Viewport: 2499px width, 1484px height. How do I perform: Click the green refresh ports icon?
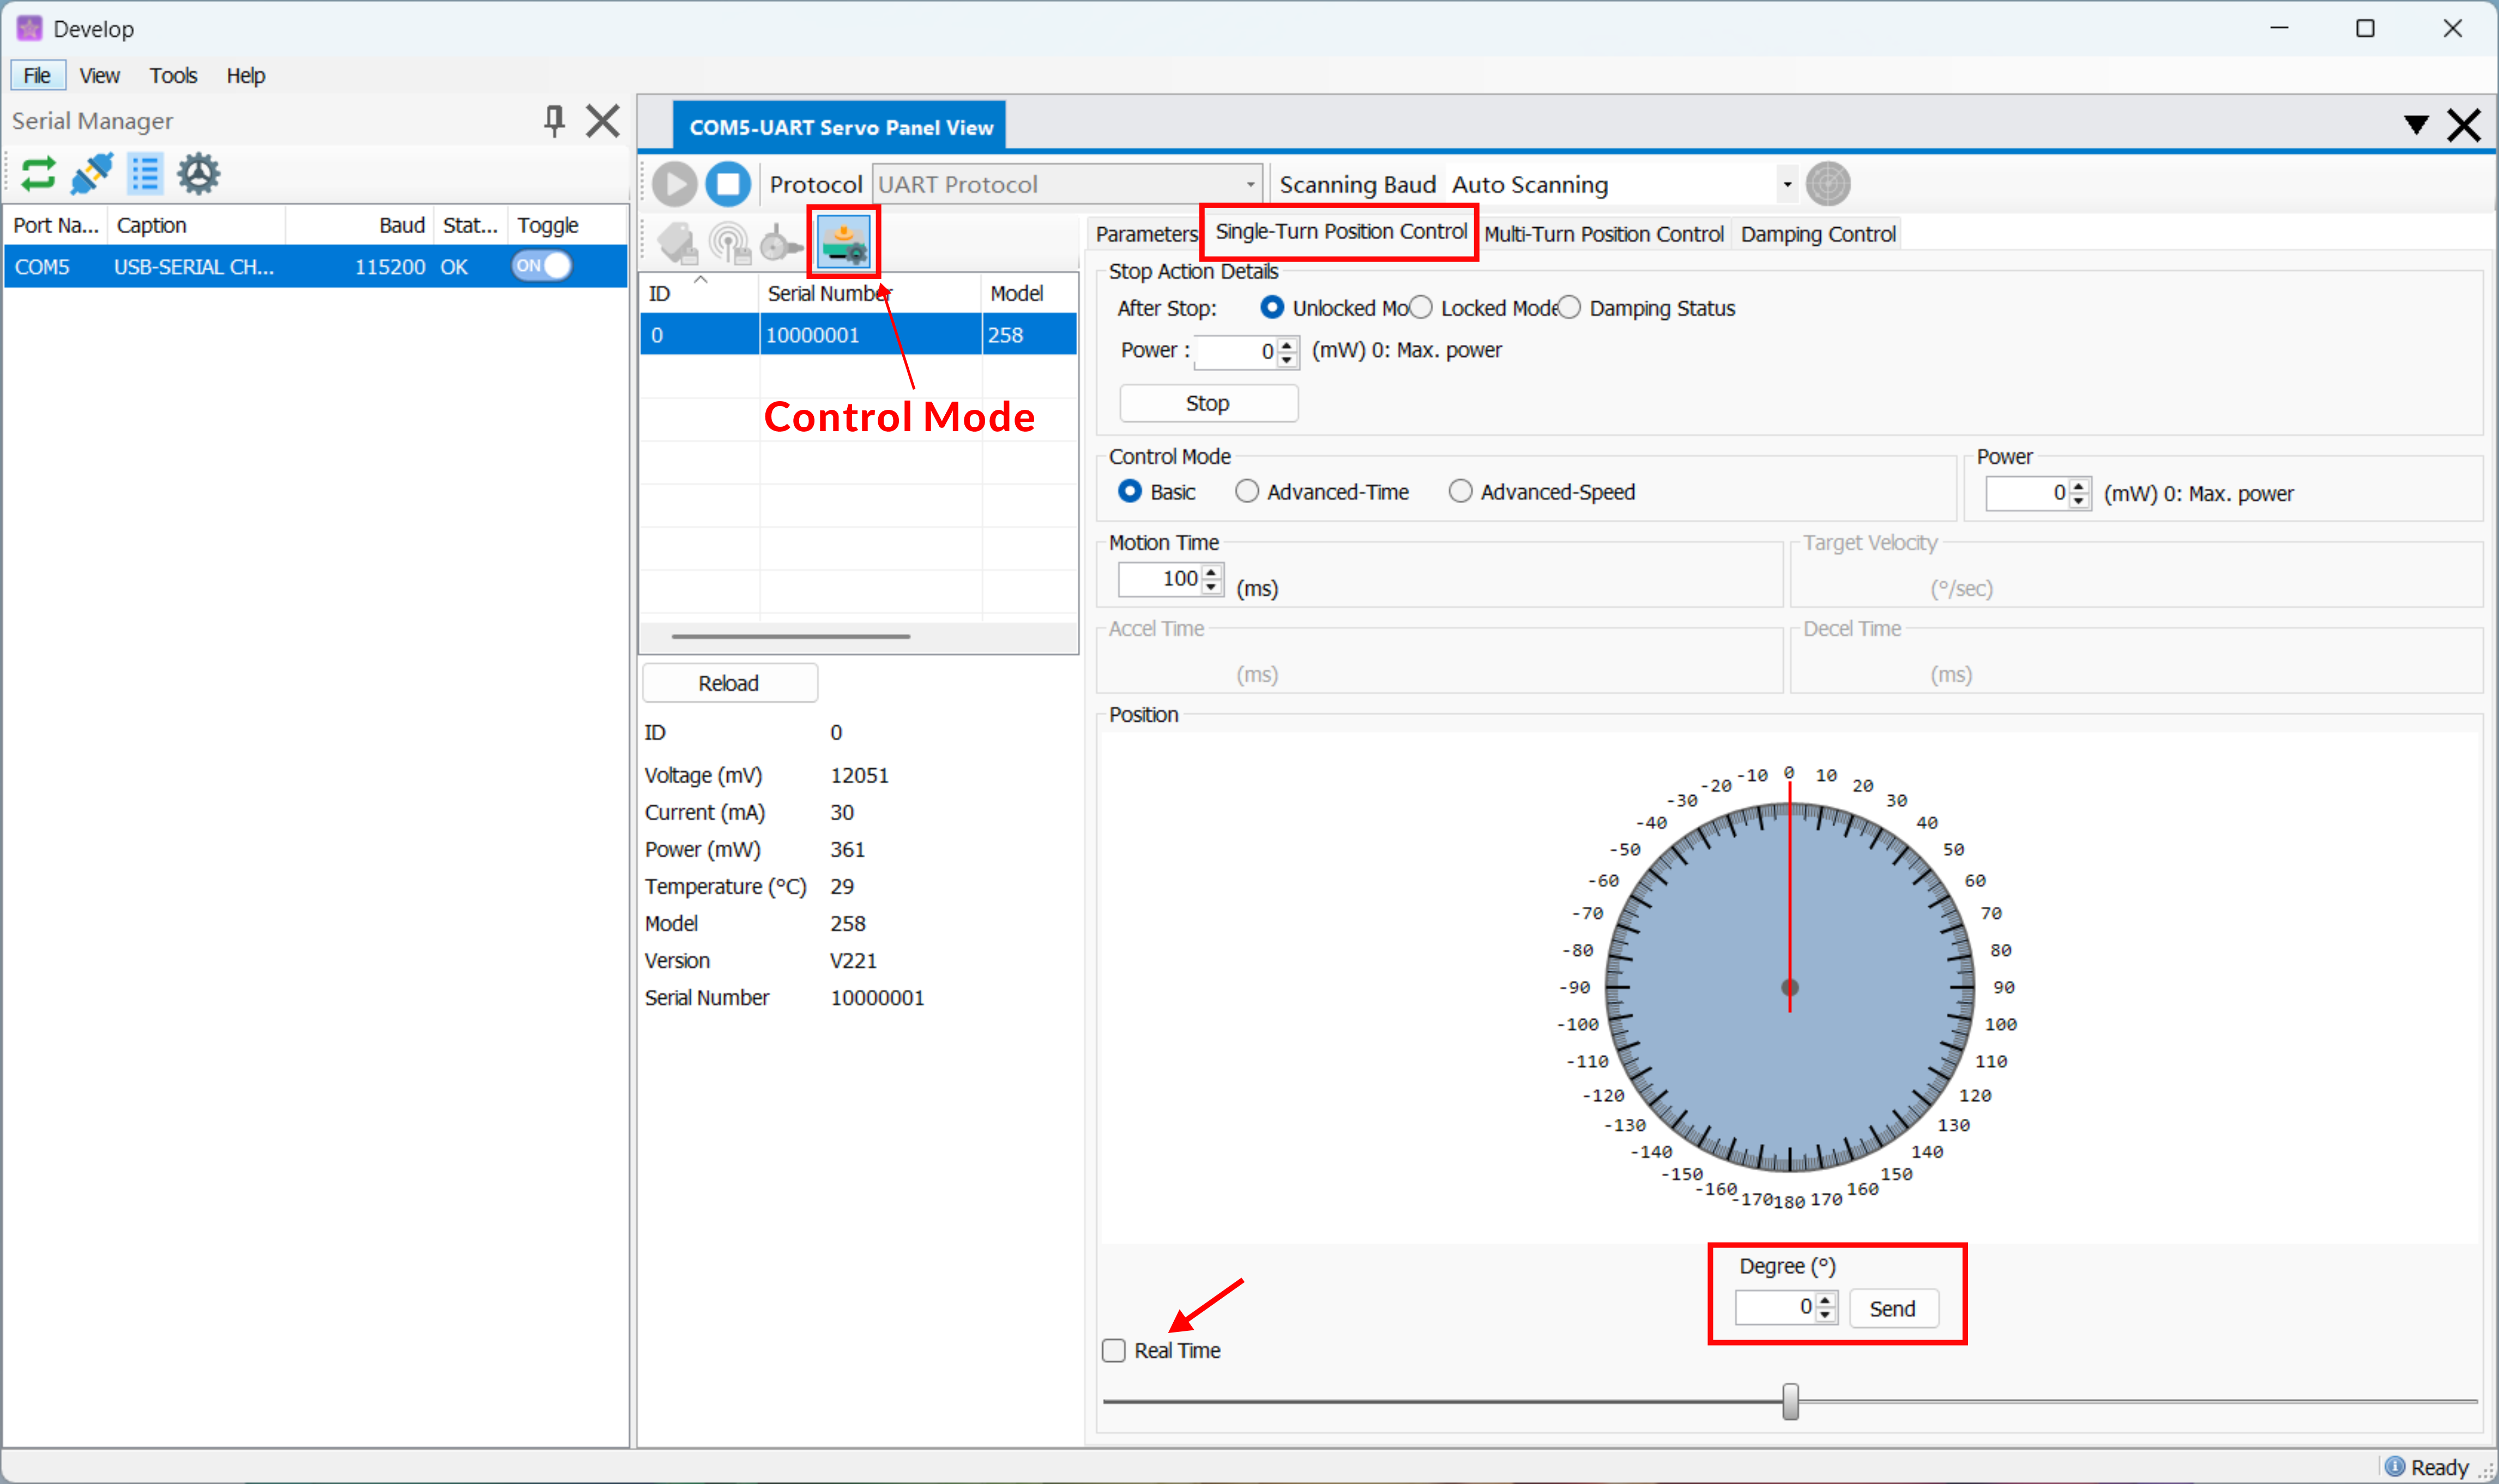(38, 174)
